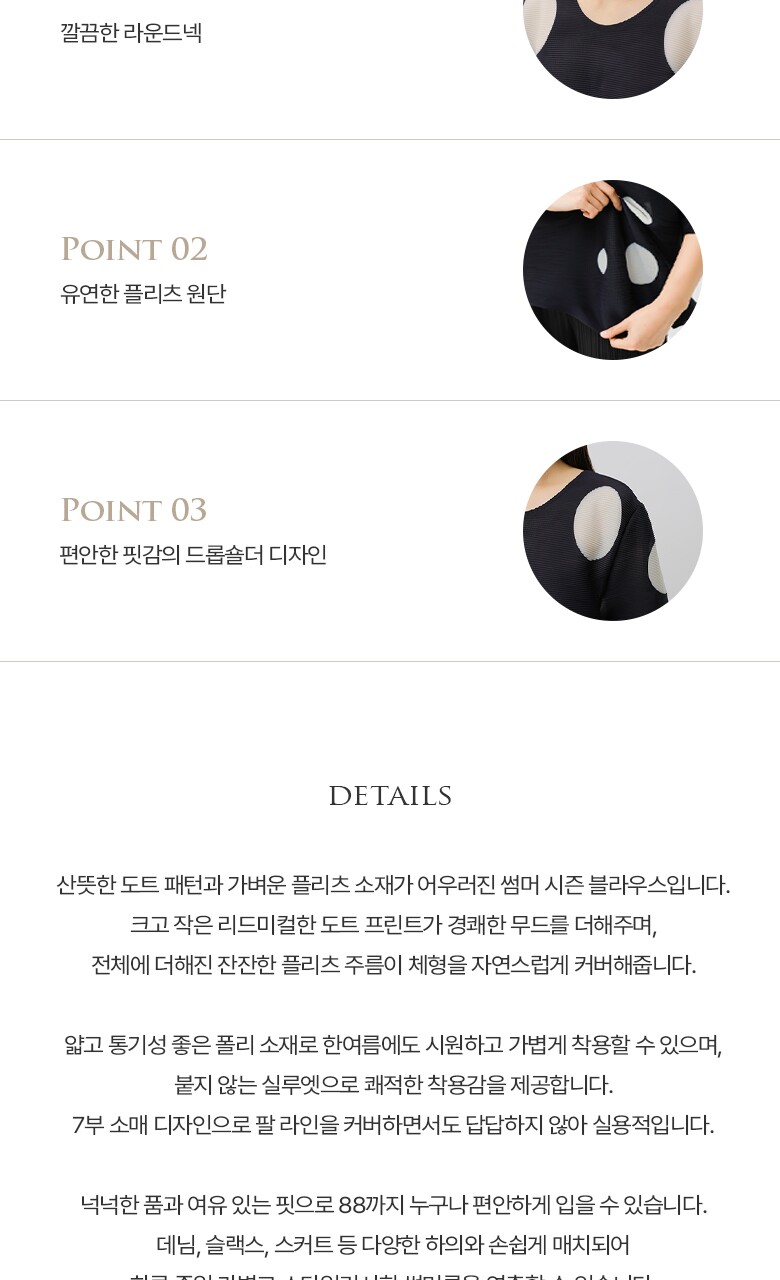The height and width of the screenshot is (1280, 780).
Task: Click the line starting 얇고 통기성 좋은
Action: pos(393,1045)
